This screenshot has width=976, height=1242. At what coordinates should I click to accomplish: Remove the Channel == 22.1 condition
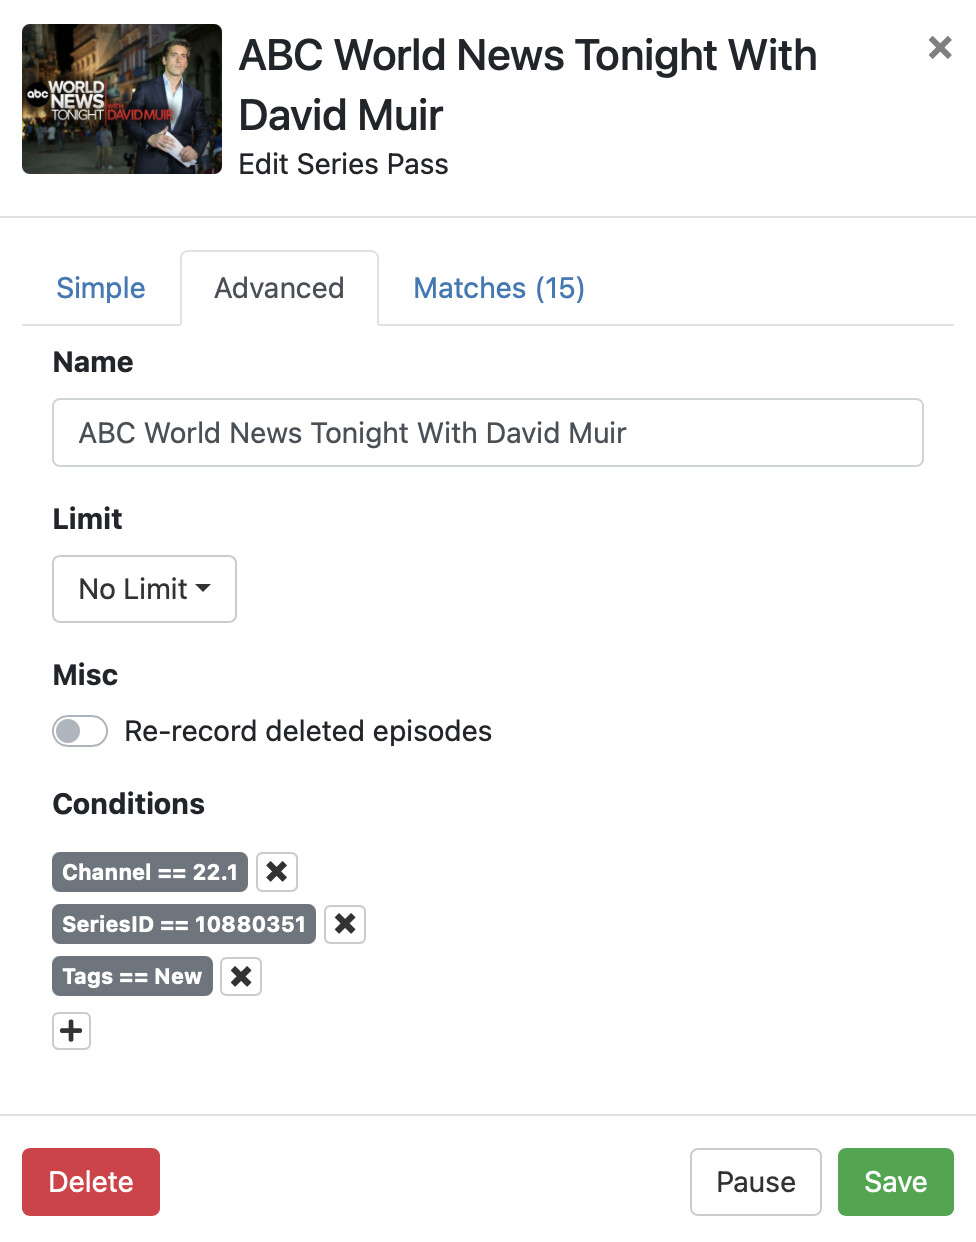[277, 872]
